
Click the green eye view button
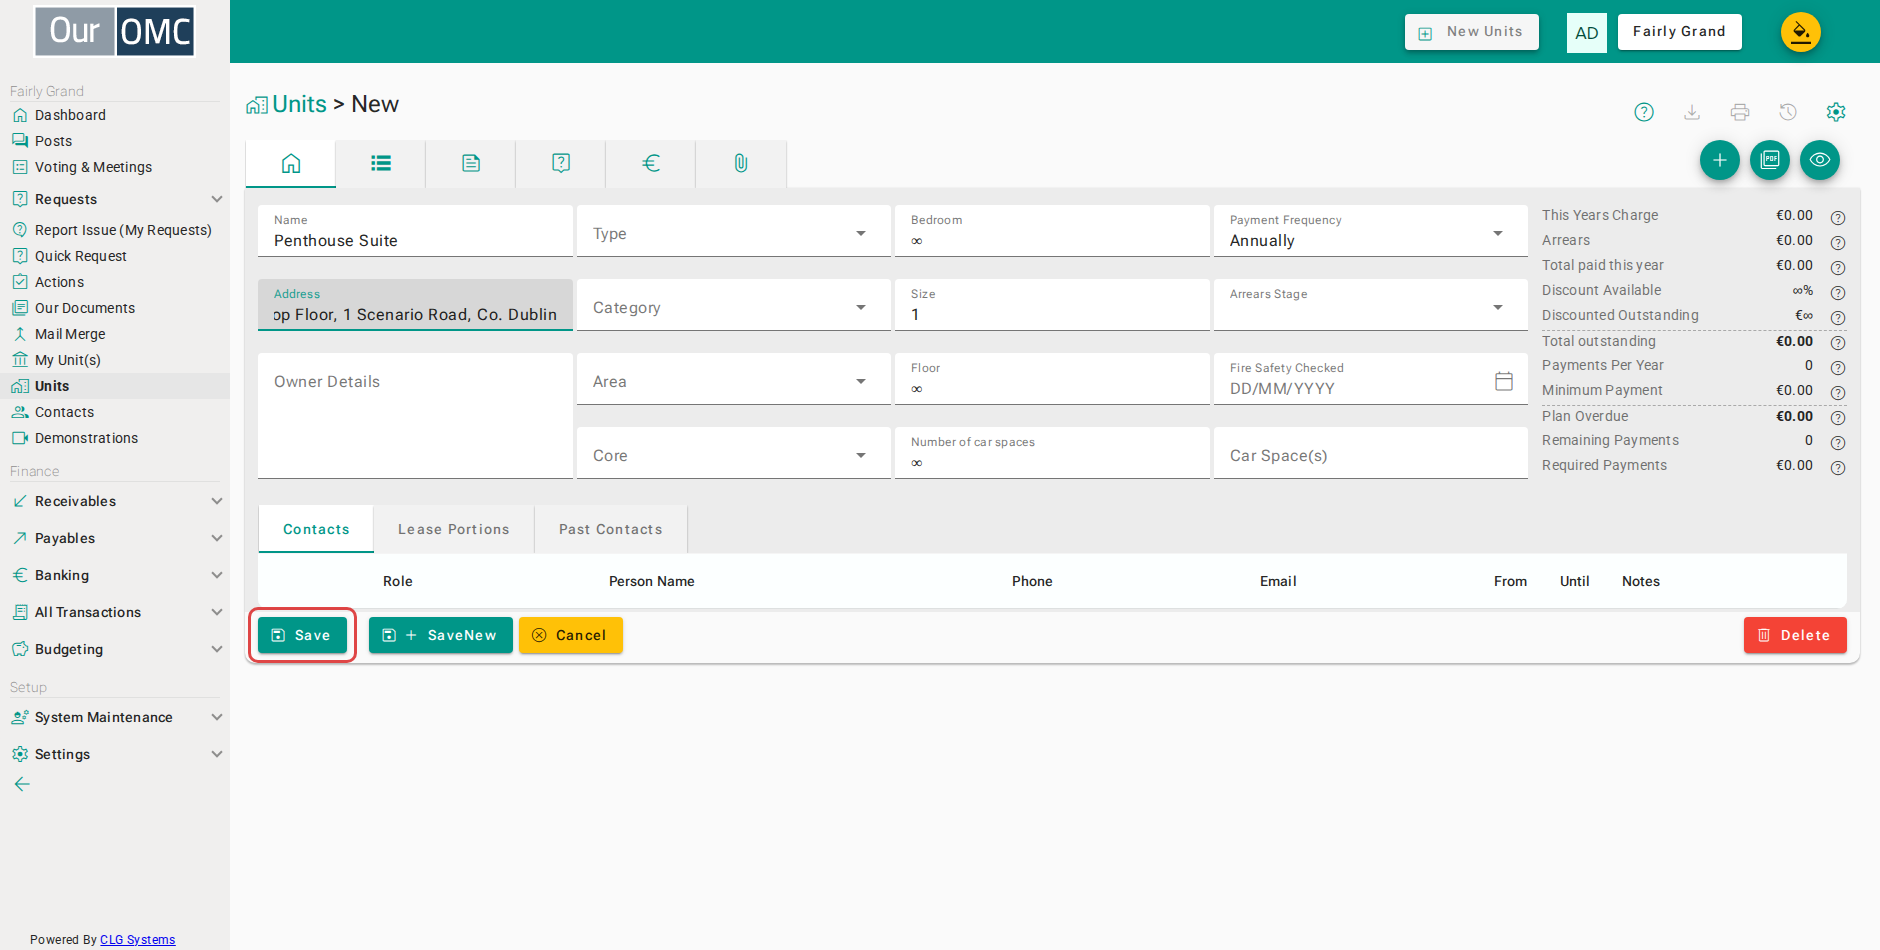[x=1820, y=160]
